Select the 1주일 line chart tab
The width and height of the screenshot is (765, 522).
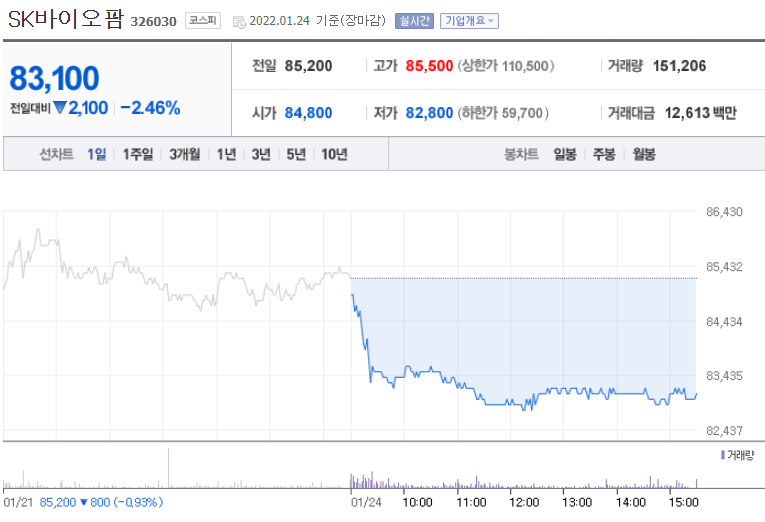point(138,154)
